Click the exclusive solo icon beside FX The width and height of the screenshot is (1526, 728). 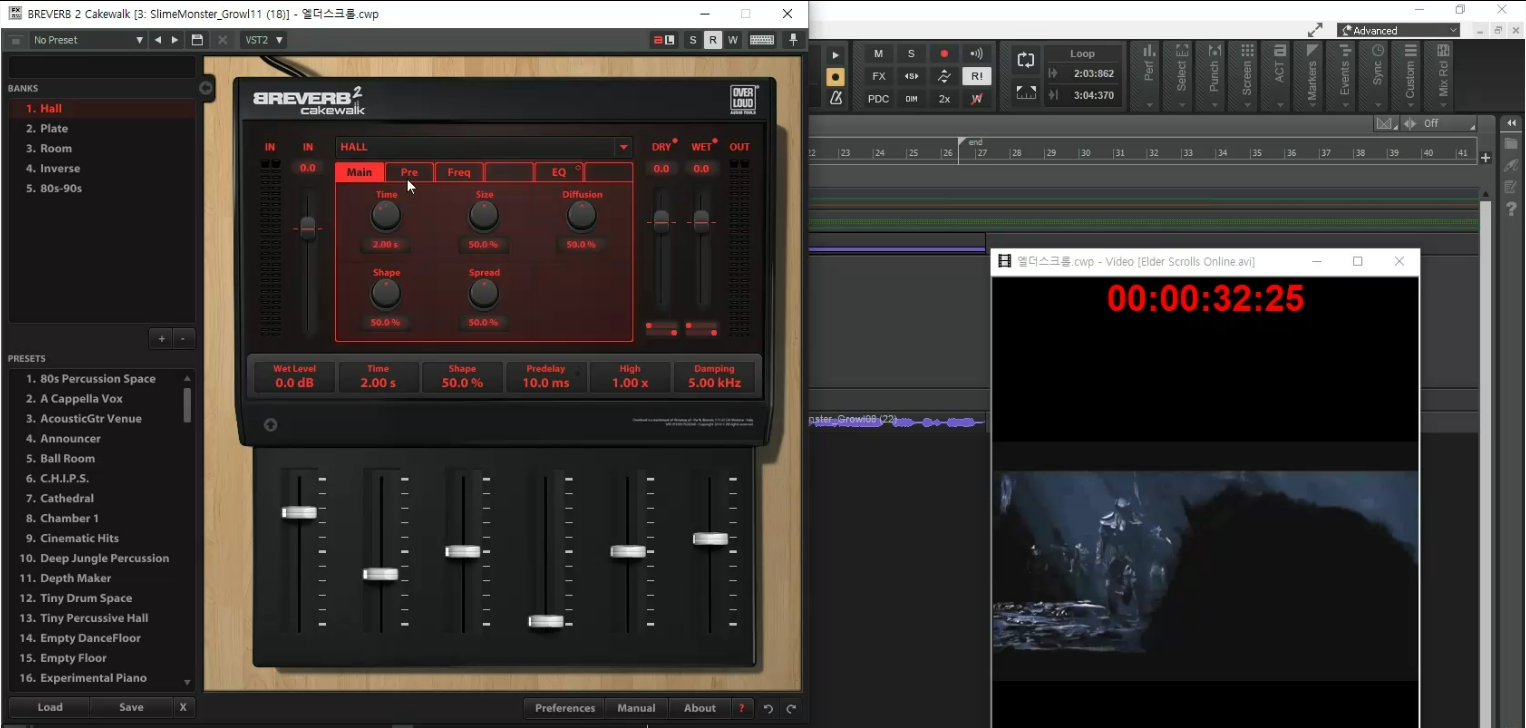(911, 76)
